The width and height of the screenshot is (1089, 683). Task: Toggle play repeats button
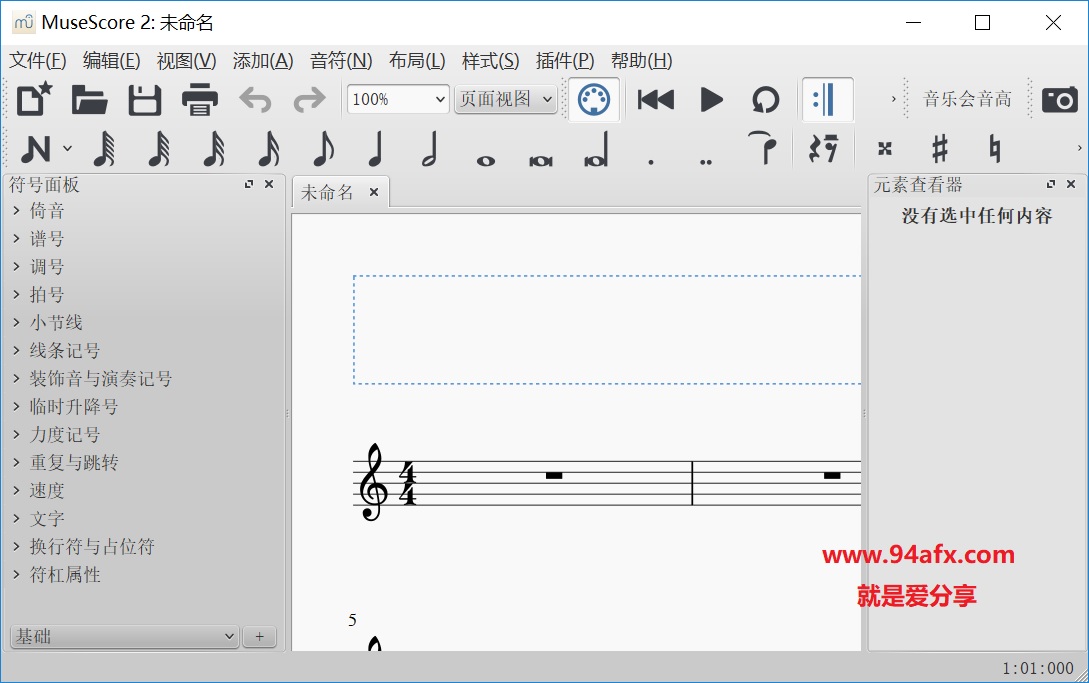coord(826,99)
